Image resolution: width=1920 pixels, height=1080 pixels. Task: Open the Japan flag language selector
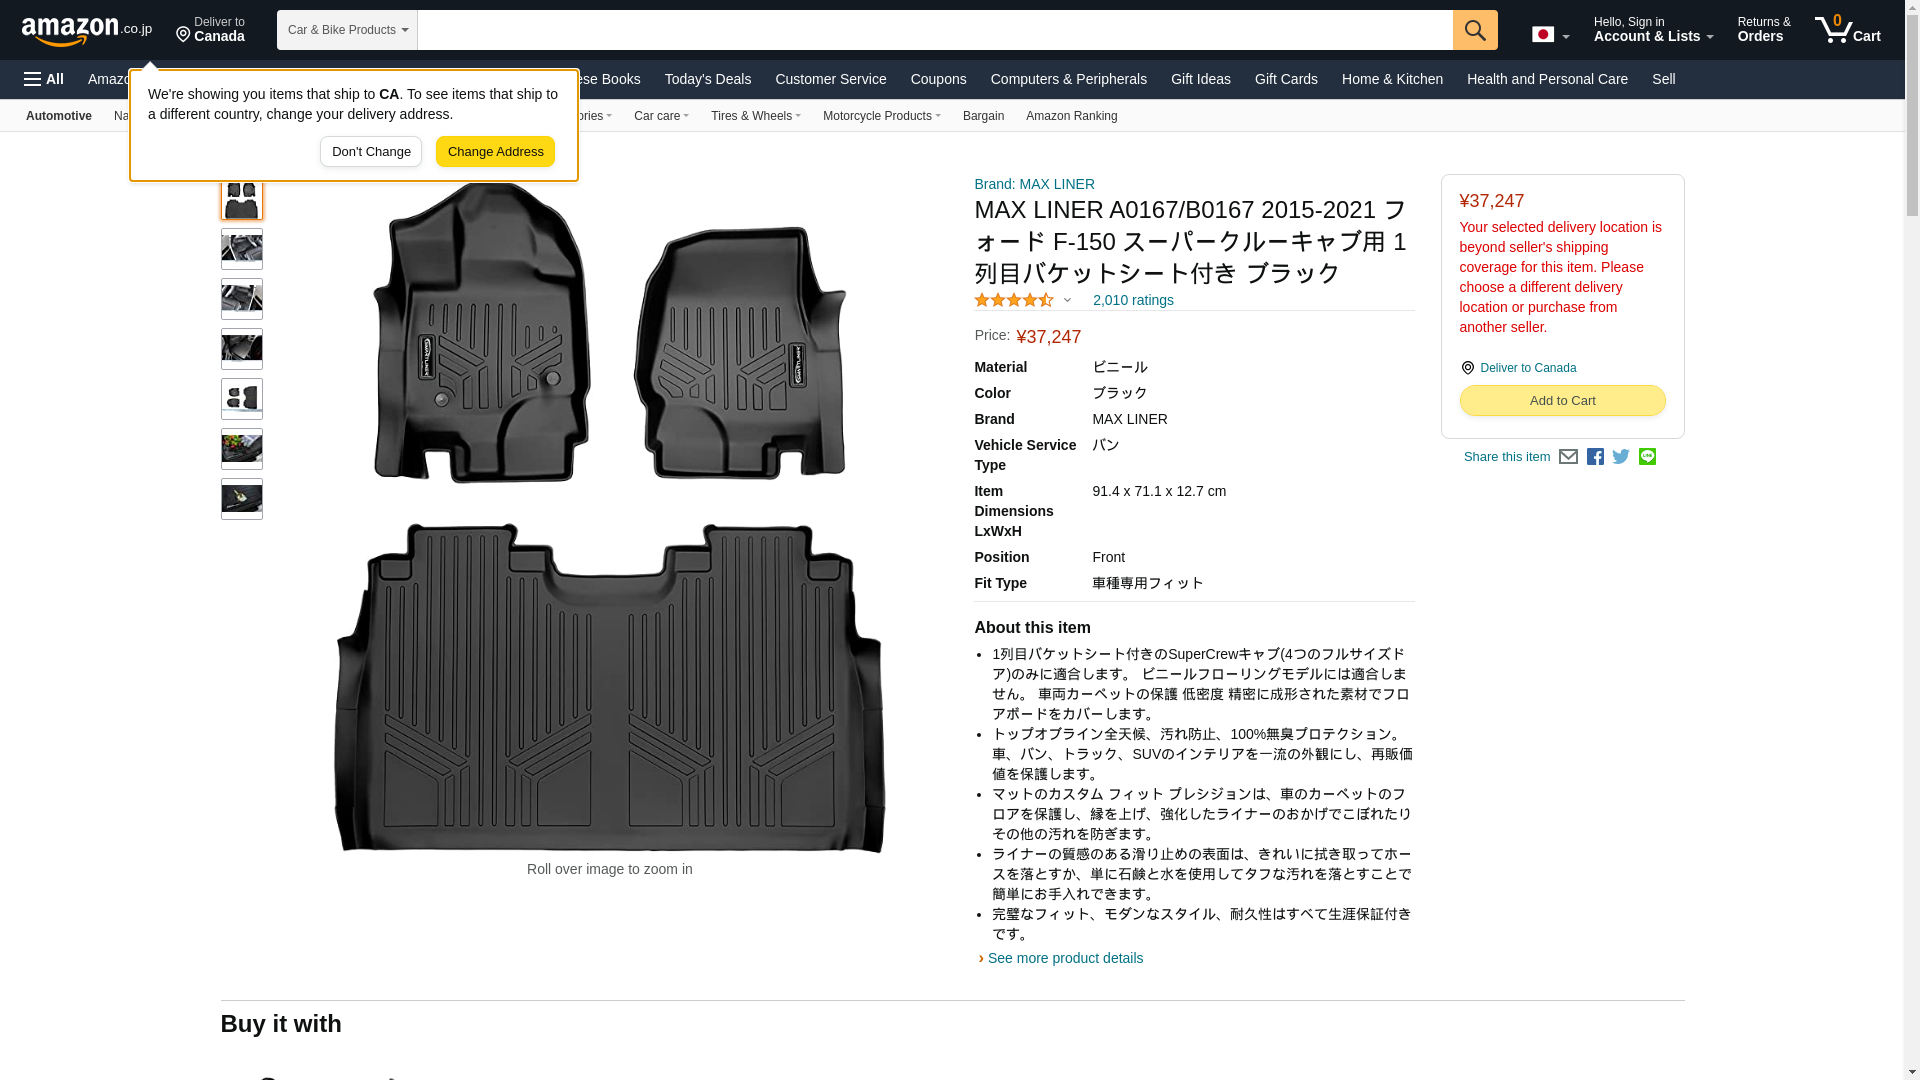pos(1549,34)
